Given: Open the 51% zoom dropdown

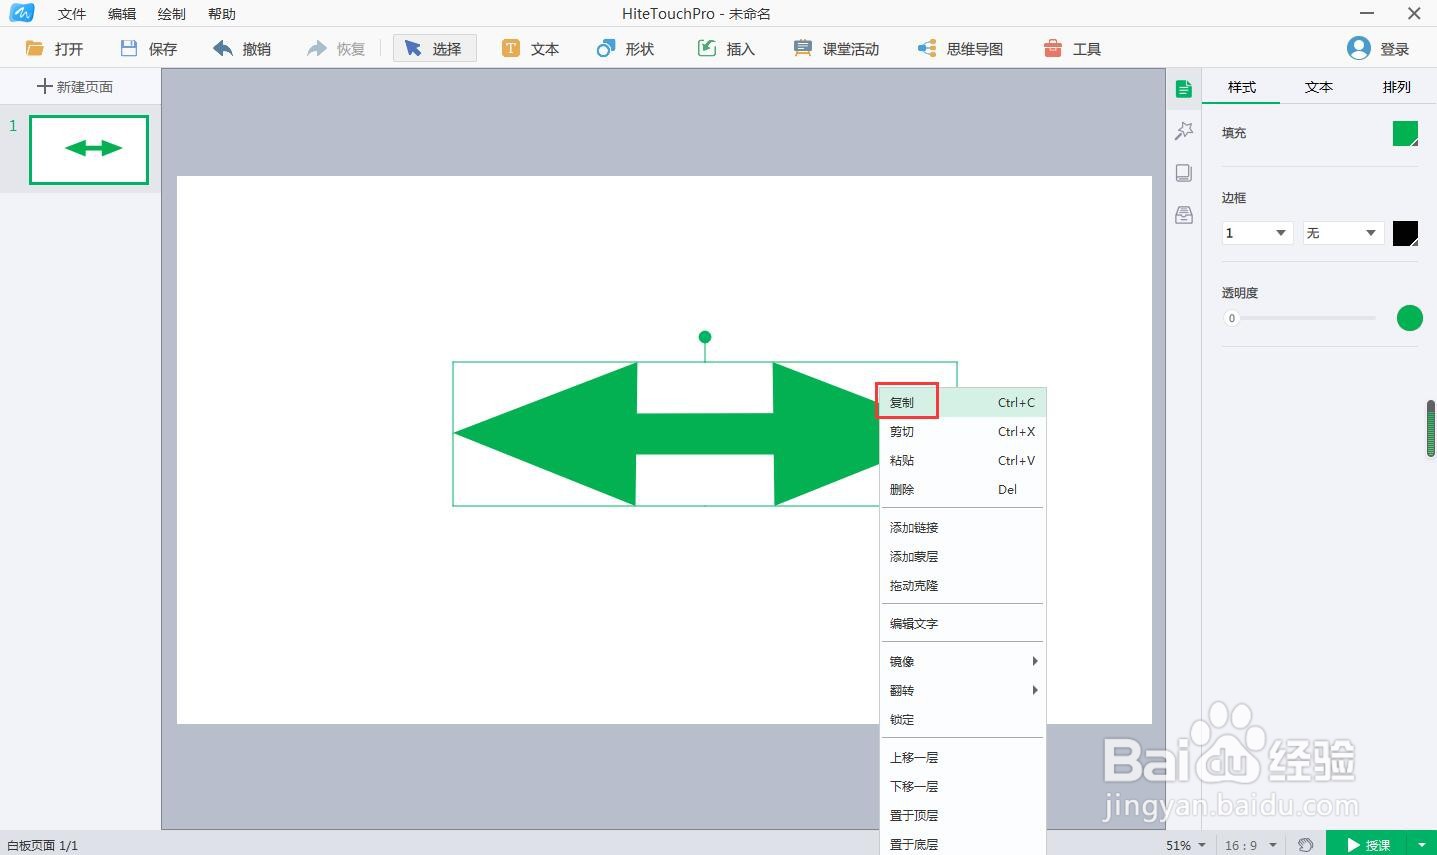Looking at the screenshot, I should pyautogui.click(x=1186, y=845).
